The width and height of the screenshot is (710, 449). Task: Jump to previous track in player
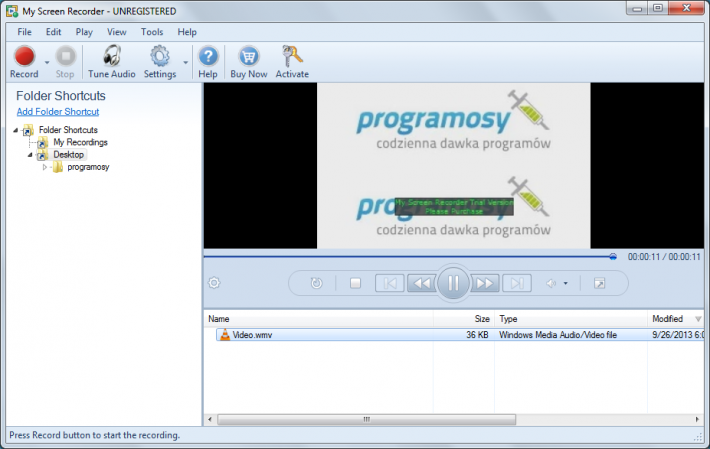coord(389,283)
